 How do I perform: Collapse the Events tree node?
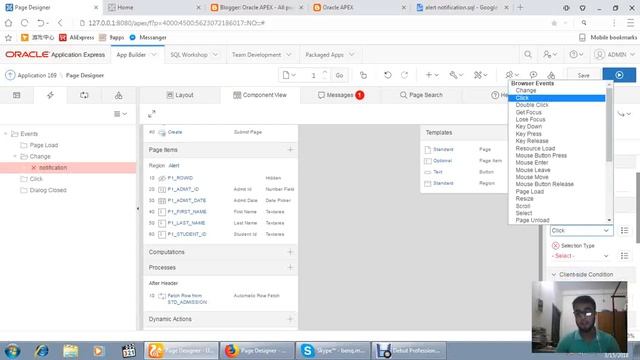click(x=6, y=134)
